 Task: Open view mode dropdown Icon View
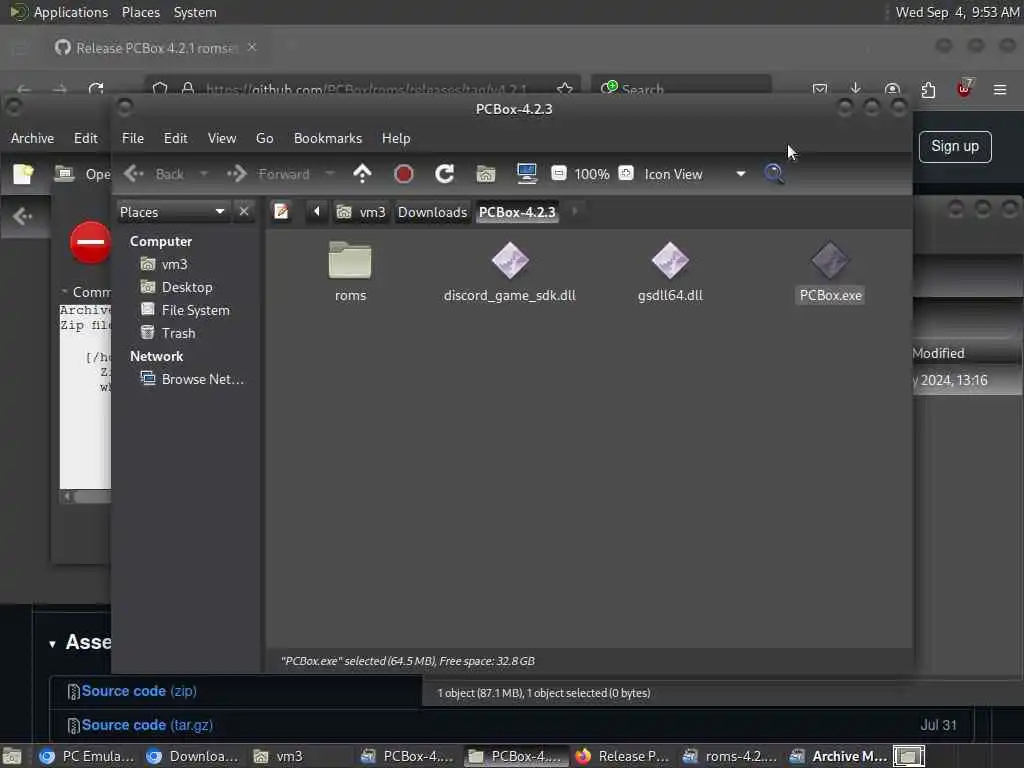coord(695,174)
